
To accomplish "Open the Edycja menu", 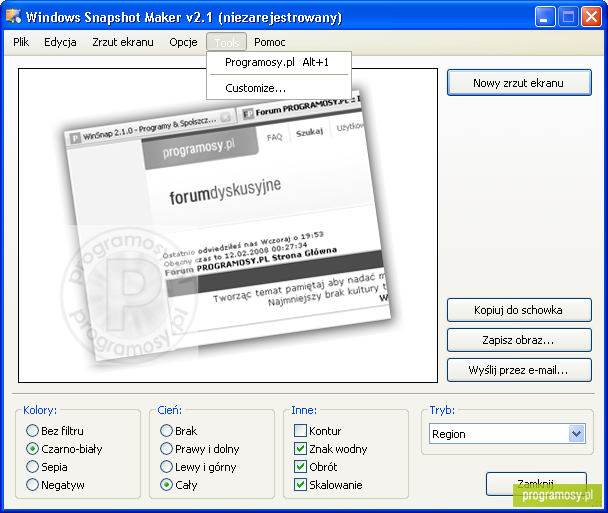I will 60,42.
